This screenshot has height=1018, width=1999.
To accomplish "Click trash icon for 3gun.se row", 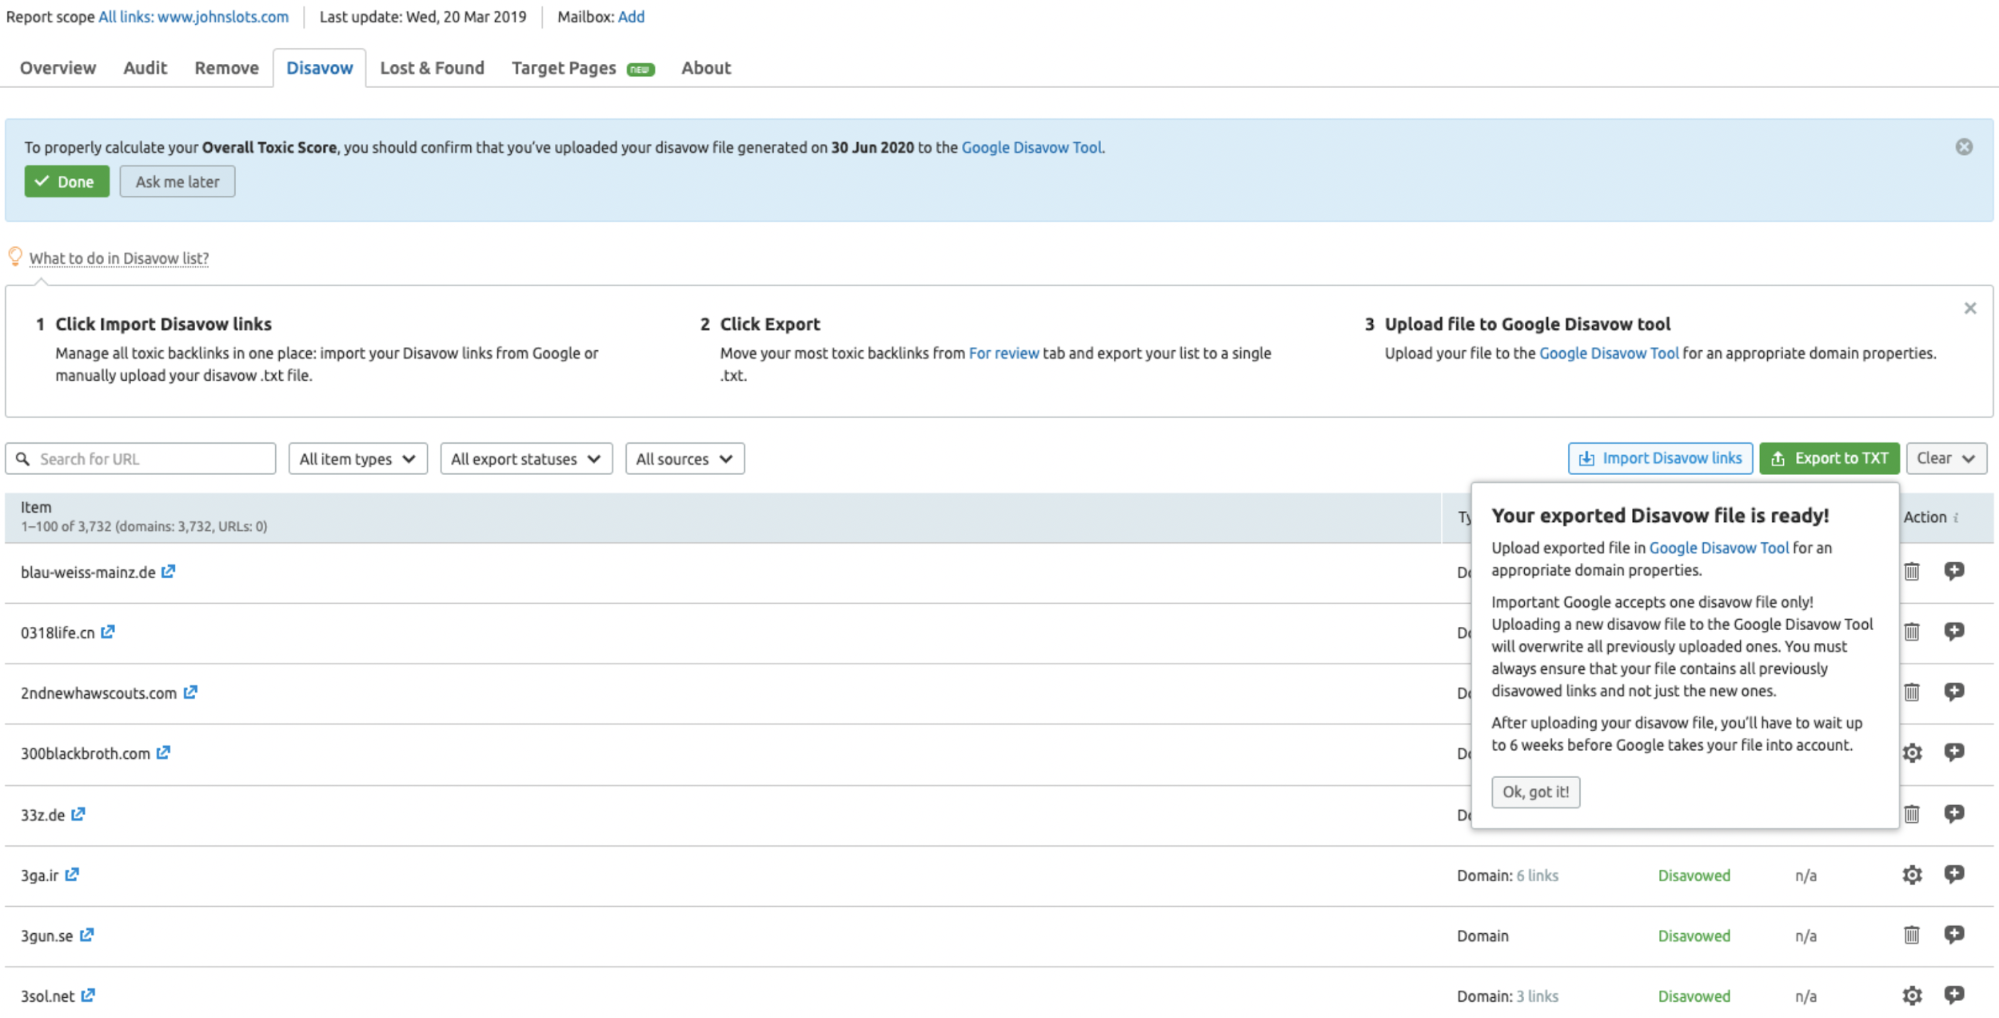I will pyautogui.click(x=1911, y=935).
